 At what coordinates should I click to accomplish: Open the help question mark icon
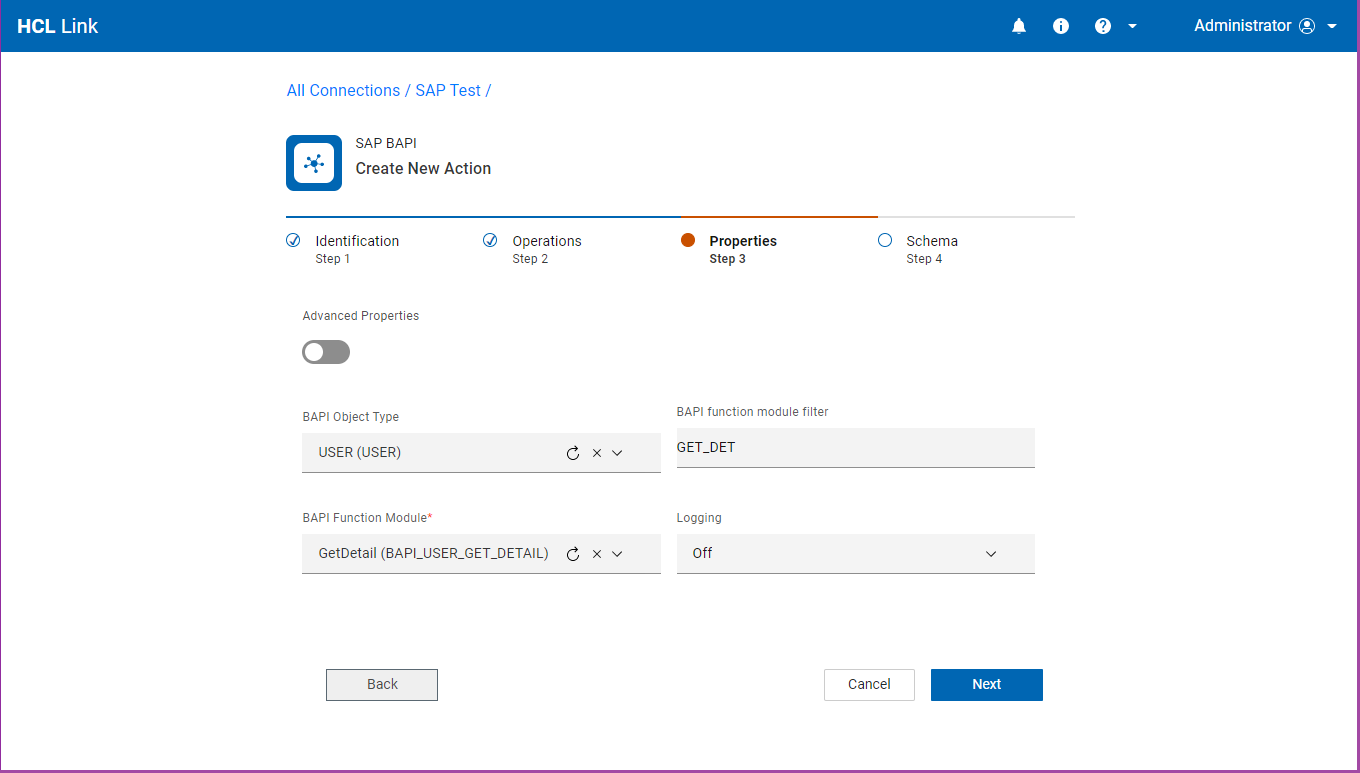point(1103,26)
